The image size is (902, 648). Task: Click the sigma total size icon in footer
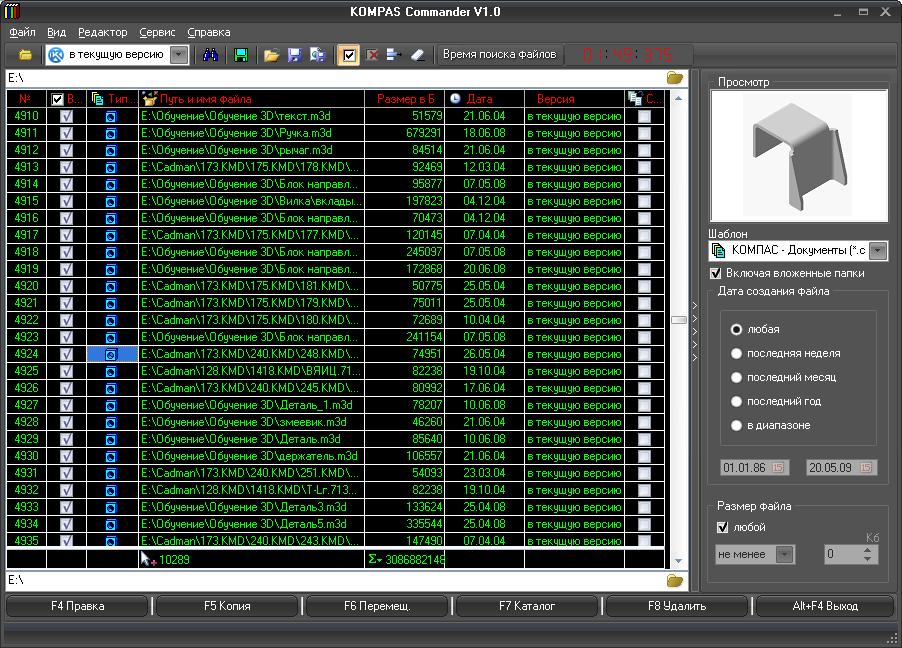coord(375,559)
